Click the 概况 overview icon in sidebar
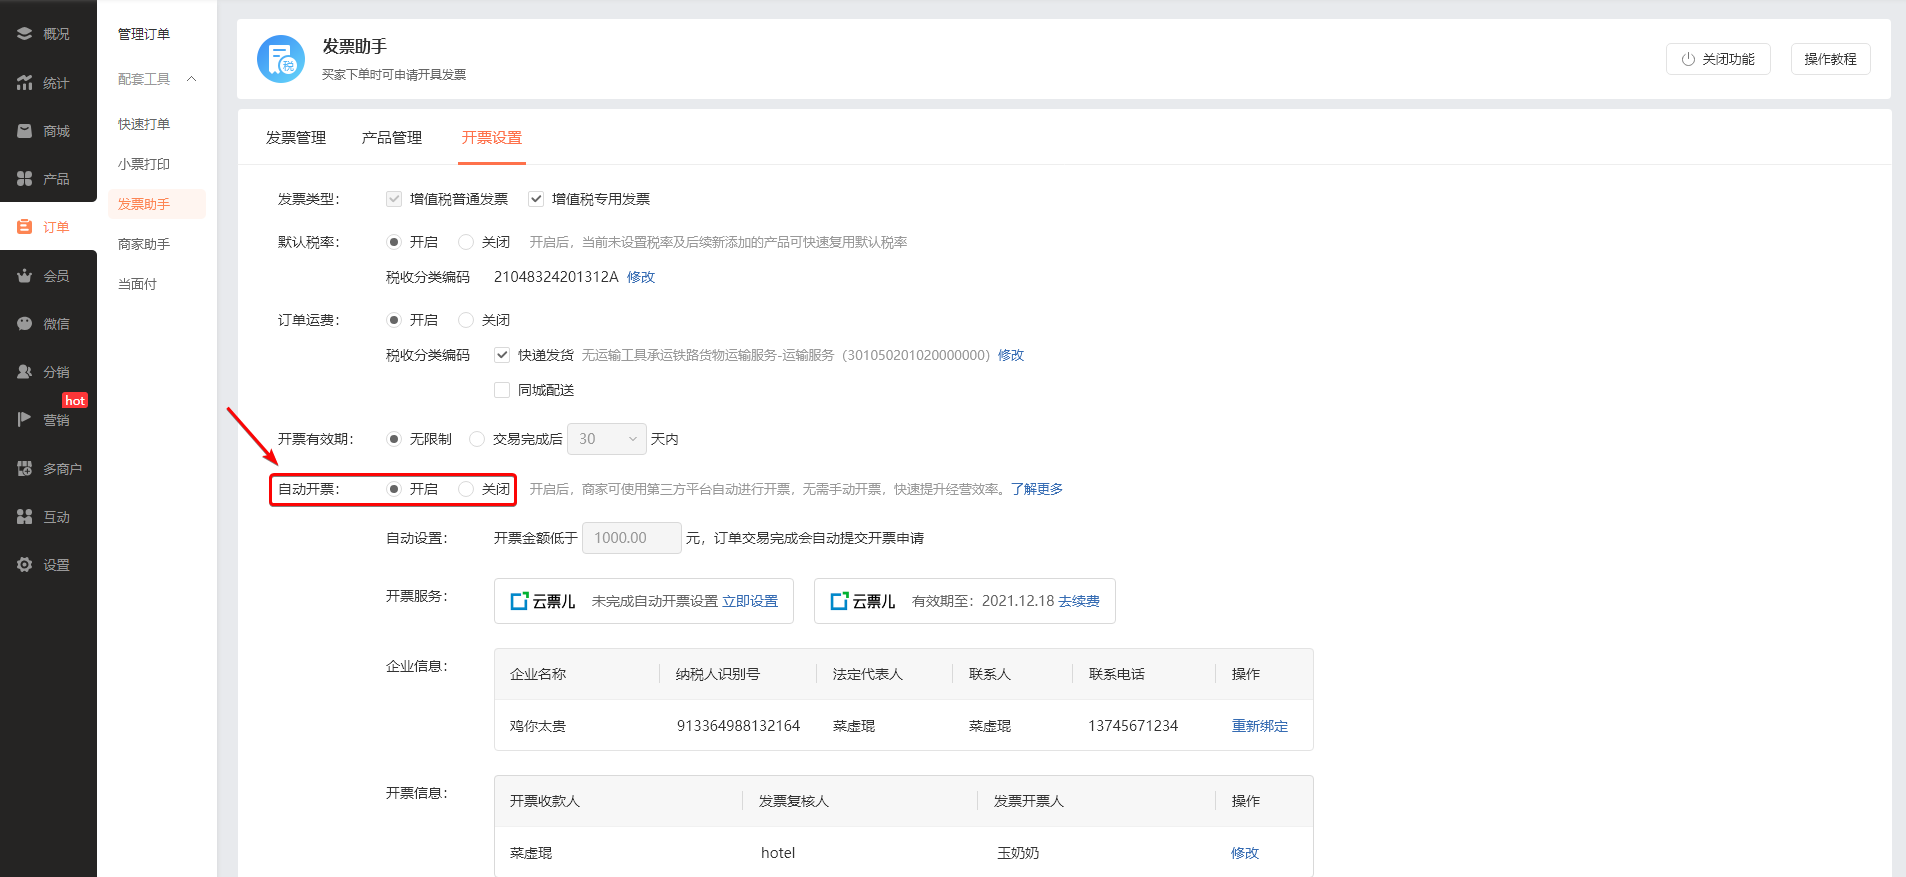The width and height of the screenshot is (1906, 877). tap(25, 34)
